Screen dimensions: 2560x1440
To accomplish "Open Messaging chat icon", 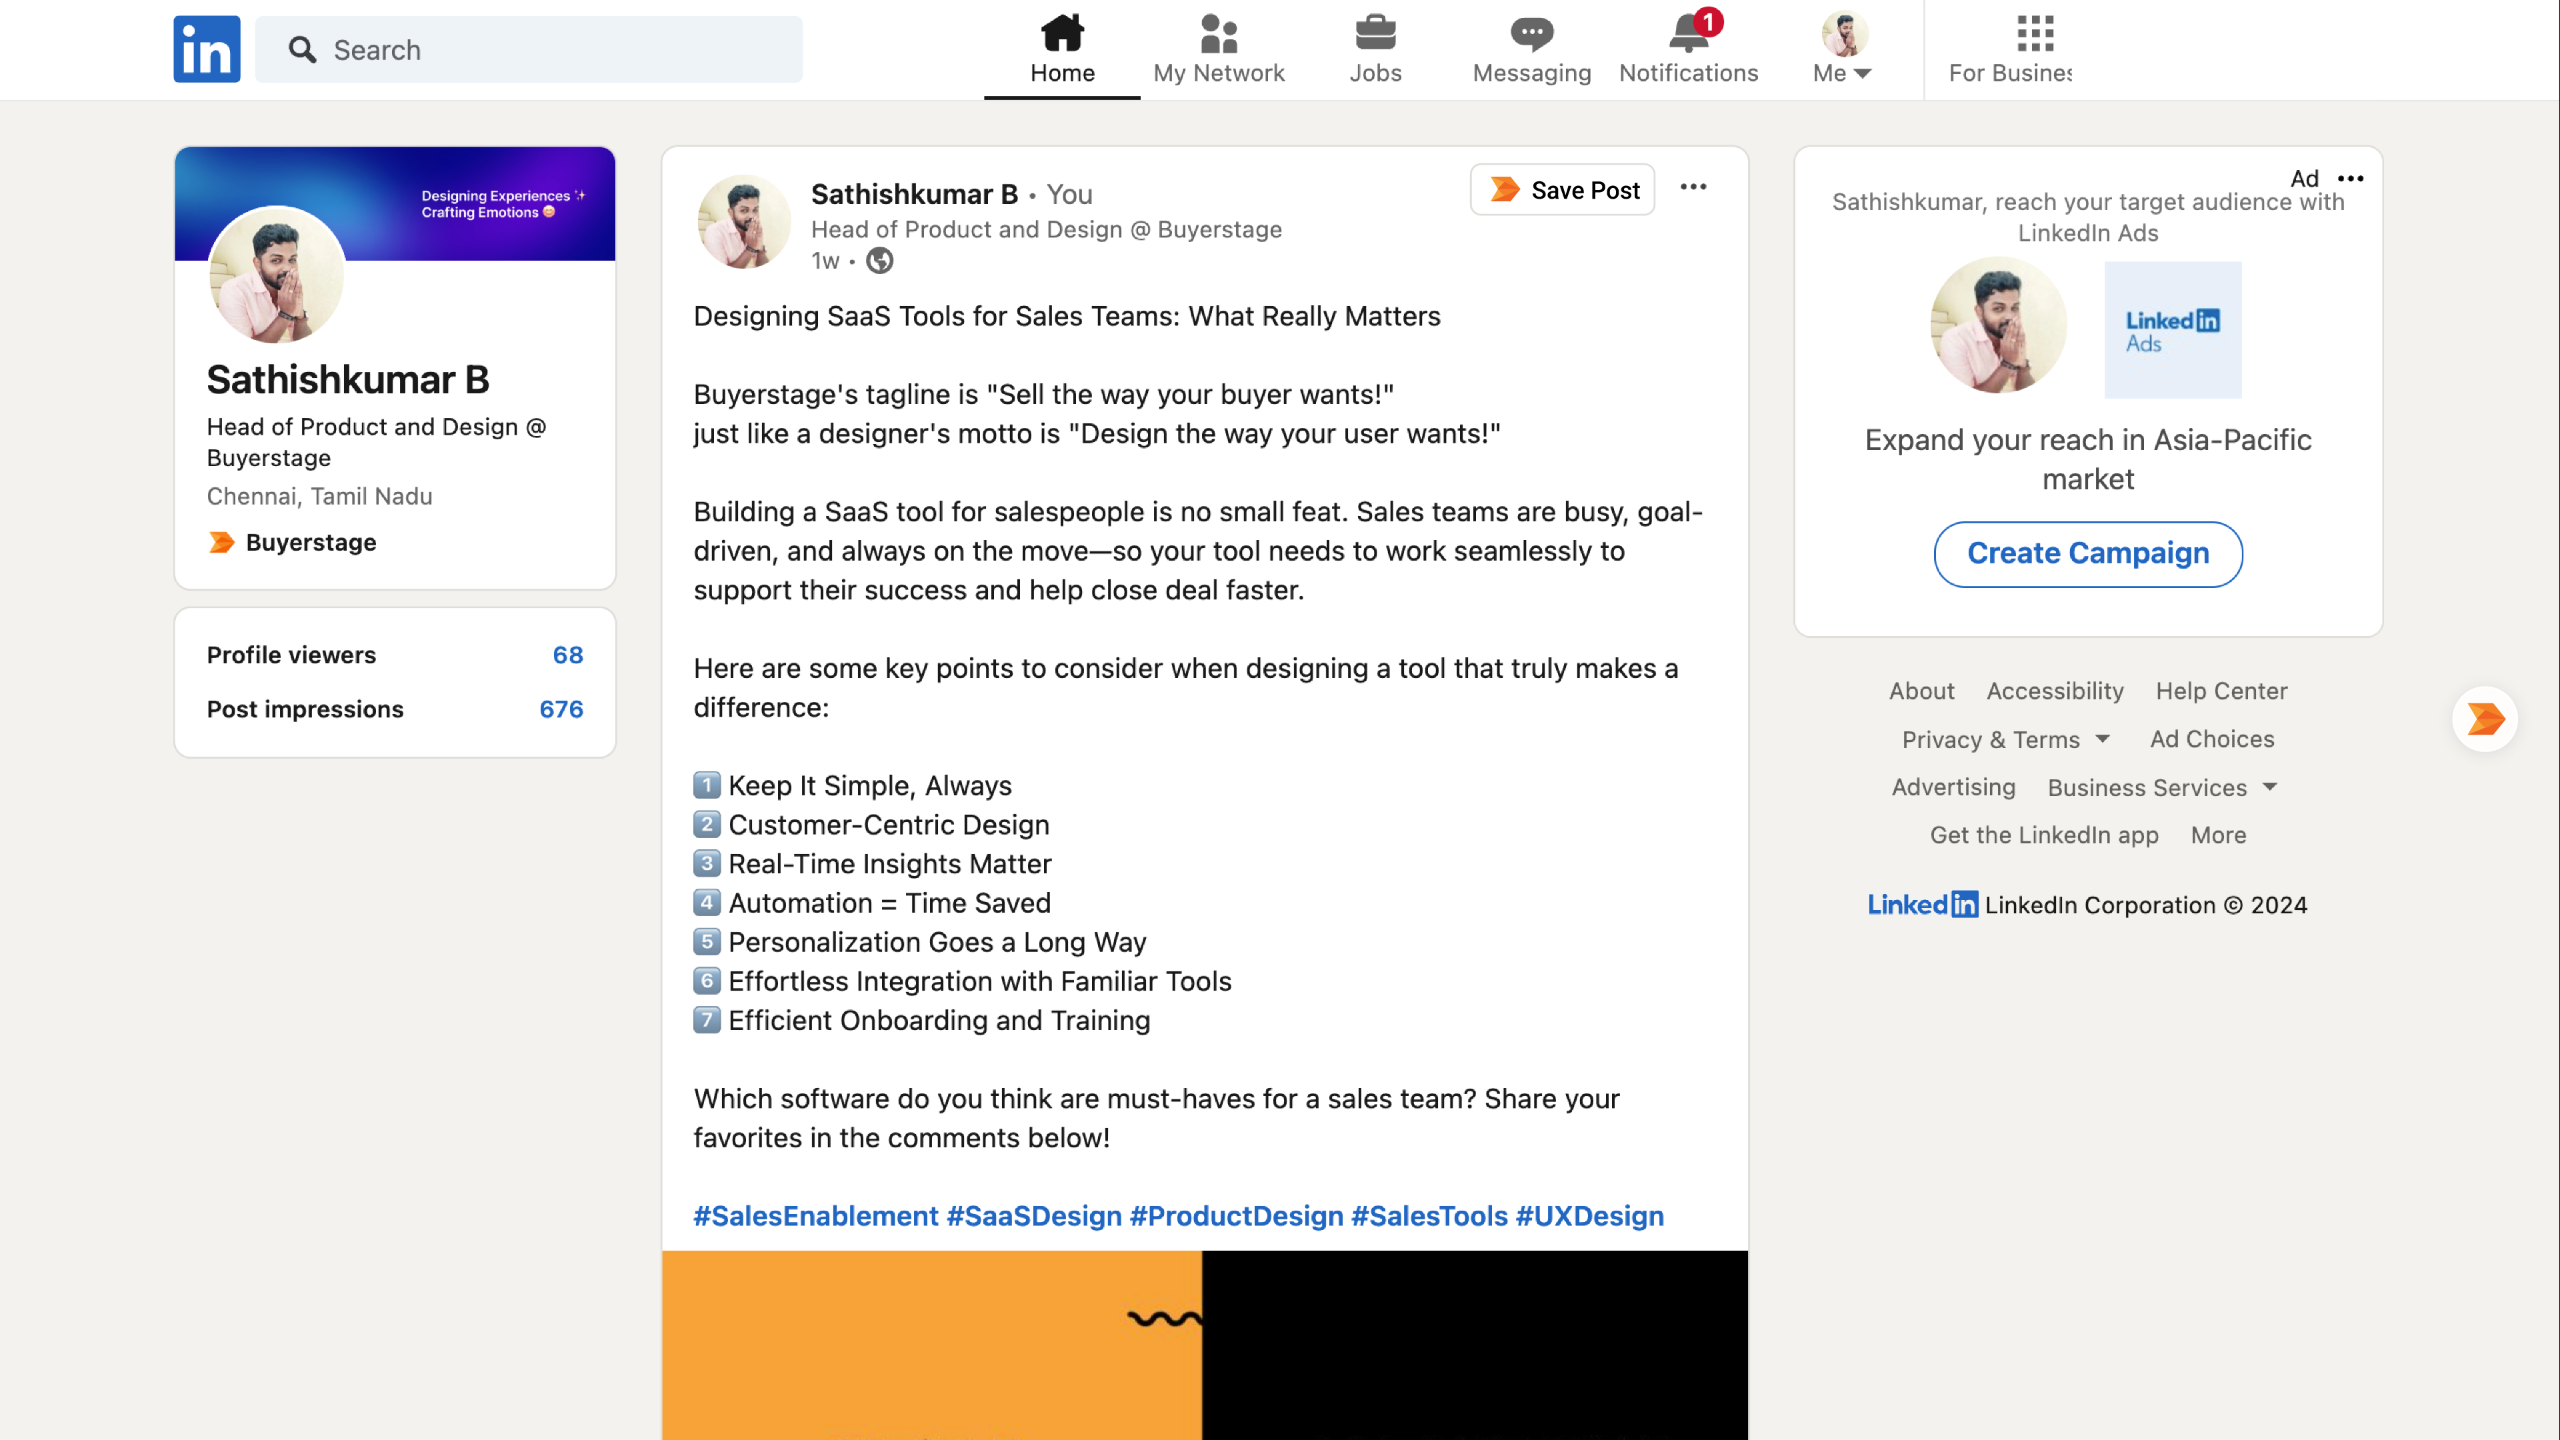I will click(1531, 34).
